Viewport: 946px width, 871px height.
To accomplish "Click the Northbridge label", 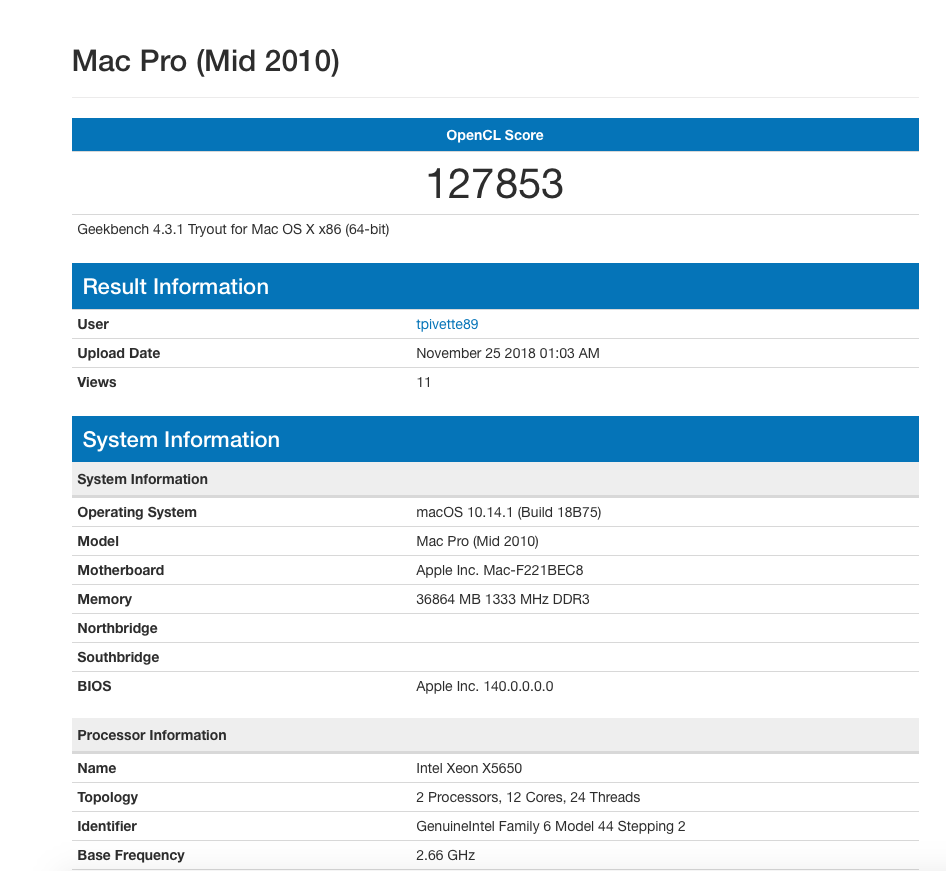I will 117,629.
